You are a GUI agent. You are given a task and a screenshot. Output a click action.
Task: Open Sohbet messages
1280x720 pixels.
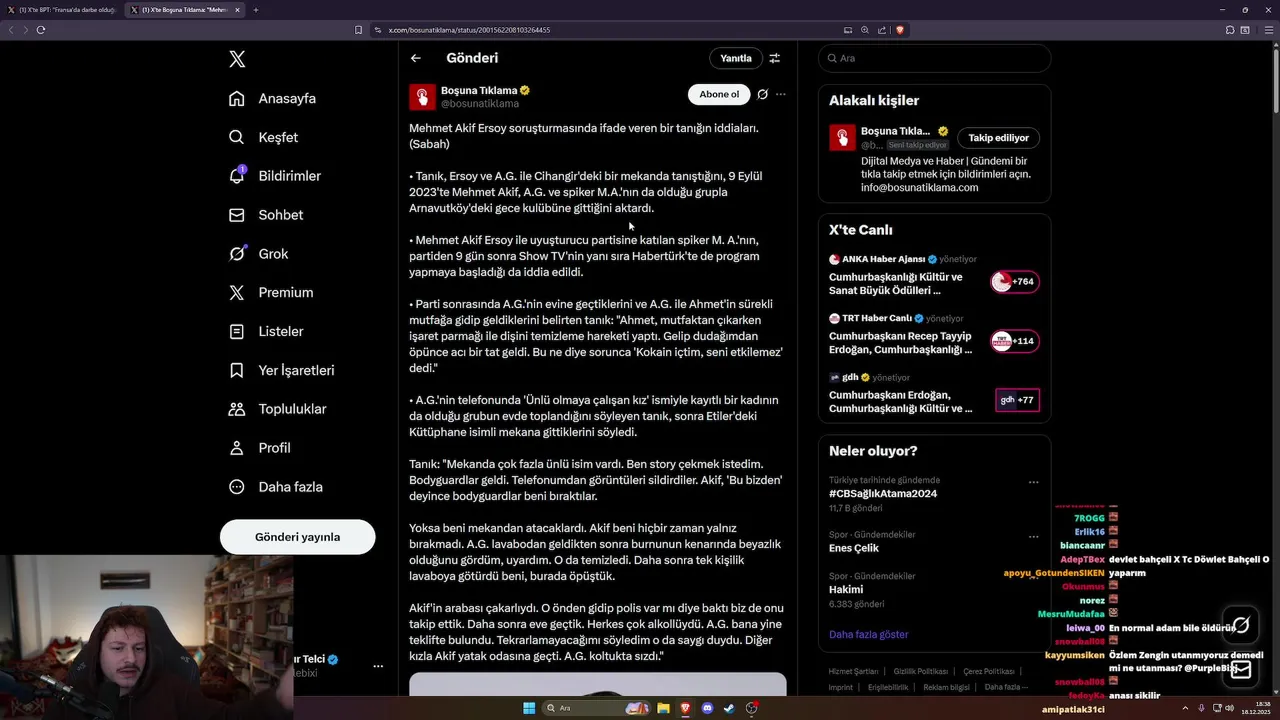[265, 215]
